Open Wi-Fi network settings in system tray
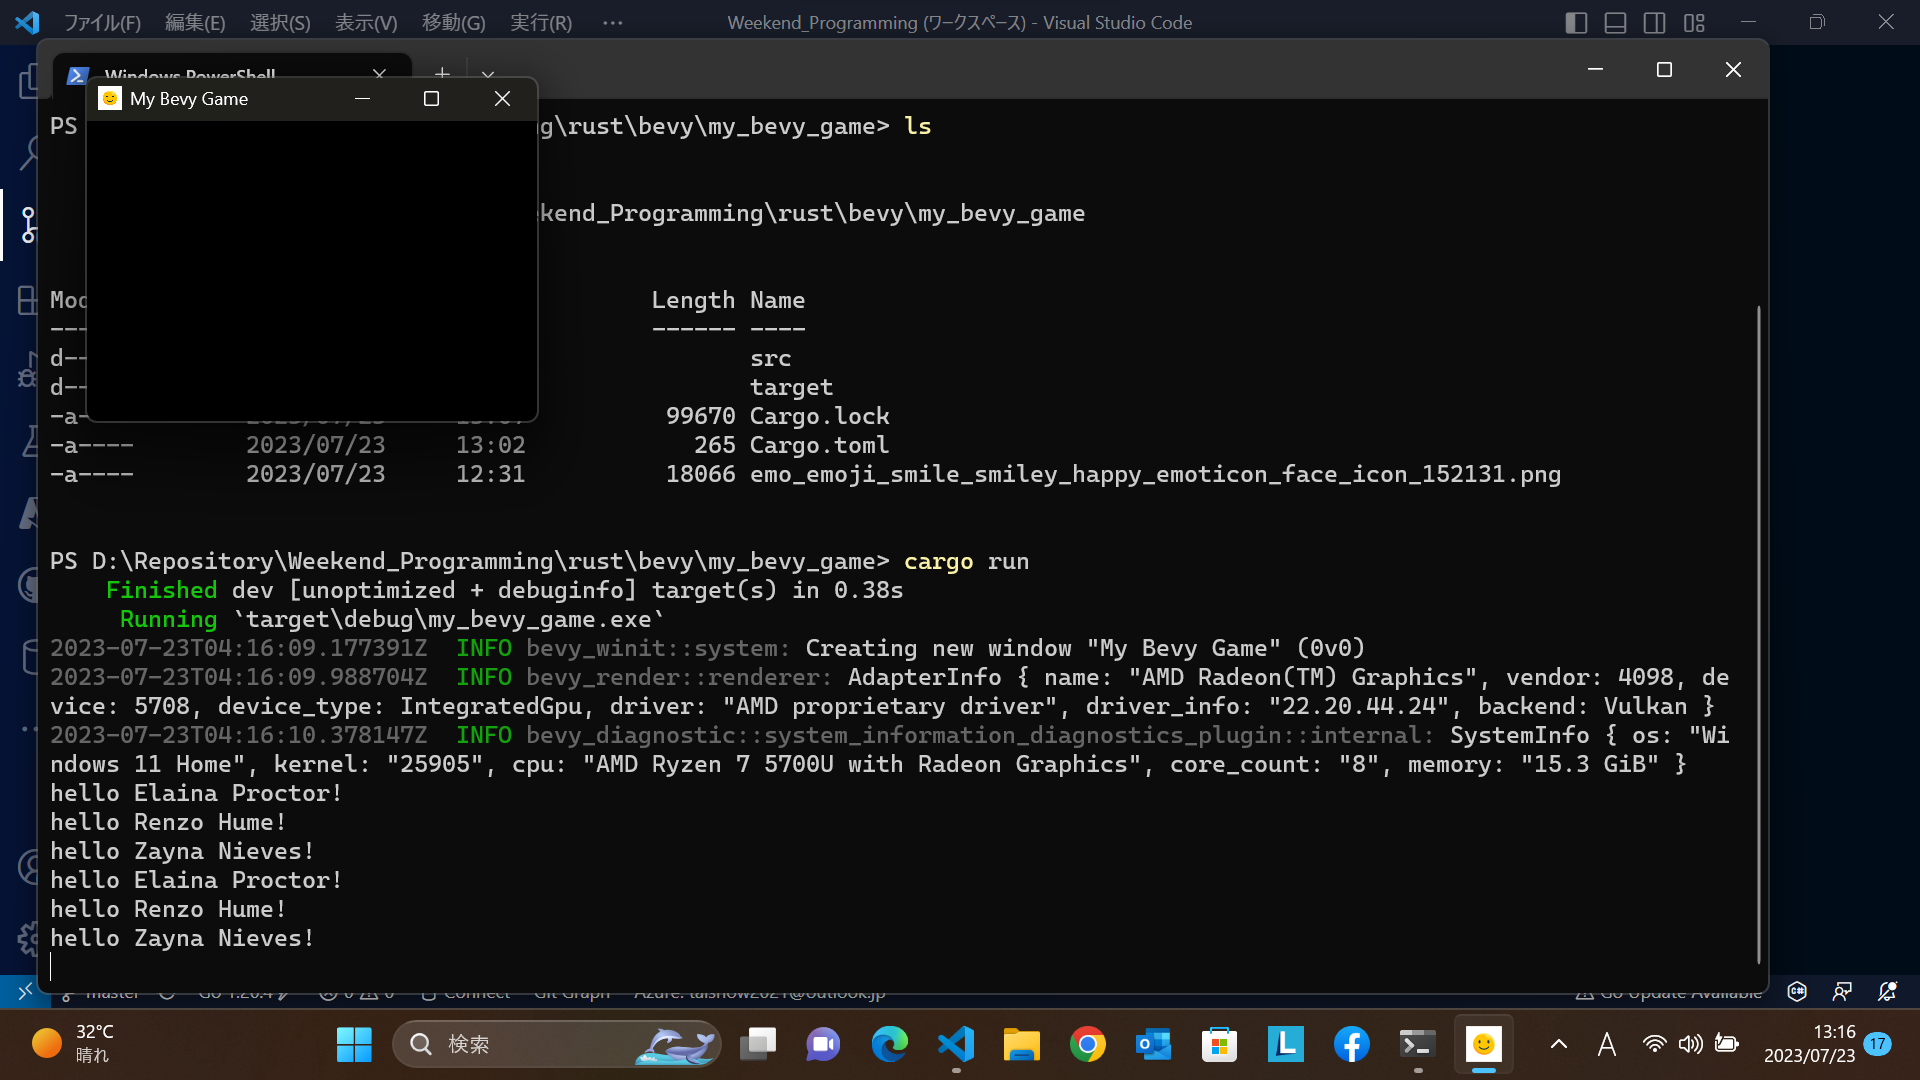Viewport: 1920px width, 1080px height. 1654,1044
